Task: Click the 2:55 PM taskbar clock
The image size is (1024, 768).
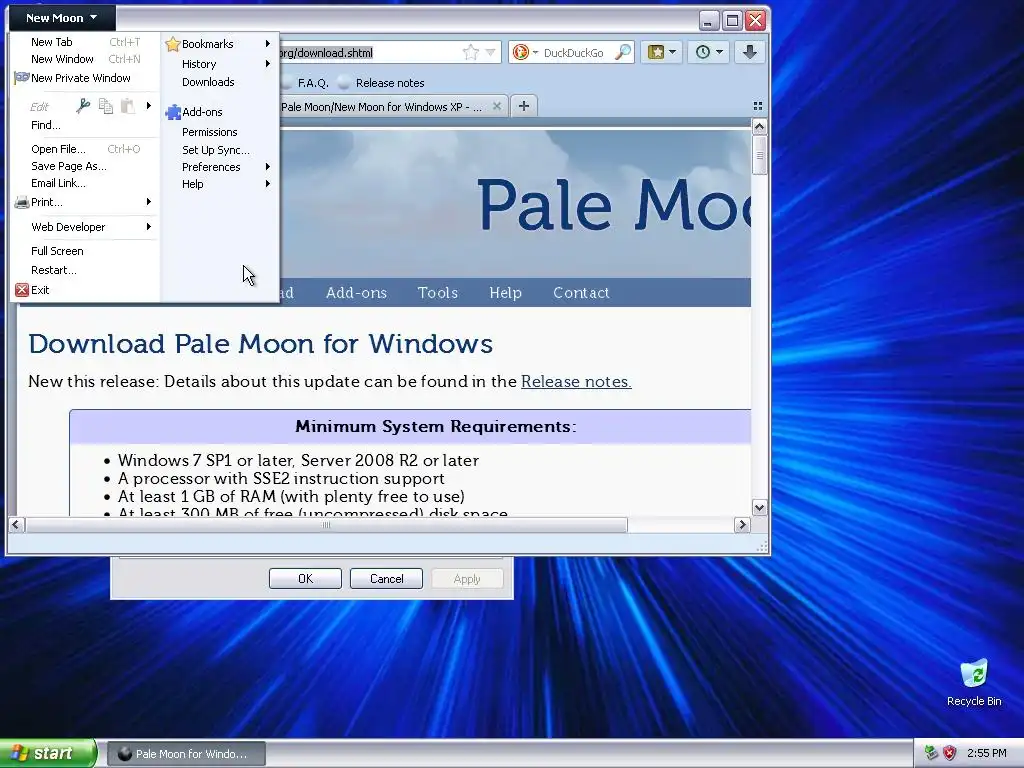Action: (986, 753)
